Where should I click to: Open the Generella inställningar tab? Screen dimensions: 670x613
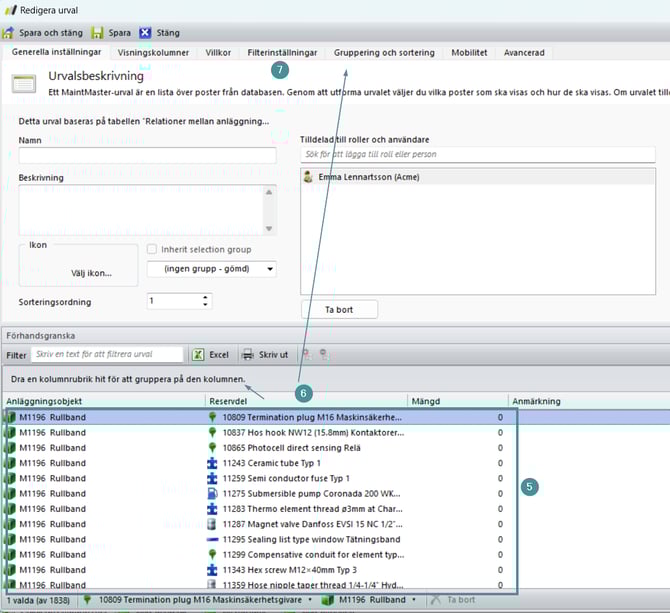pos(56,52)
